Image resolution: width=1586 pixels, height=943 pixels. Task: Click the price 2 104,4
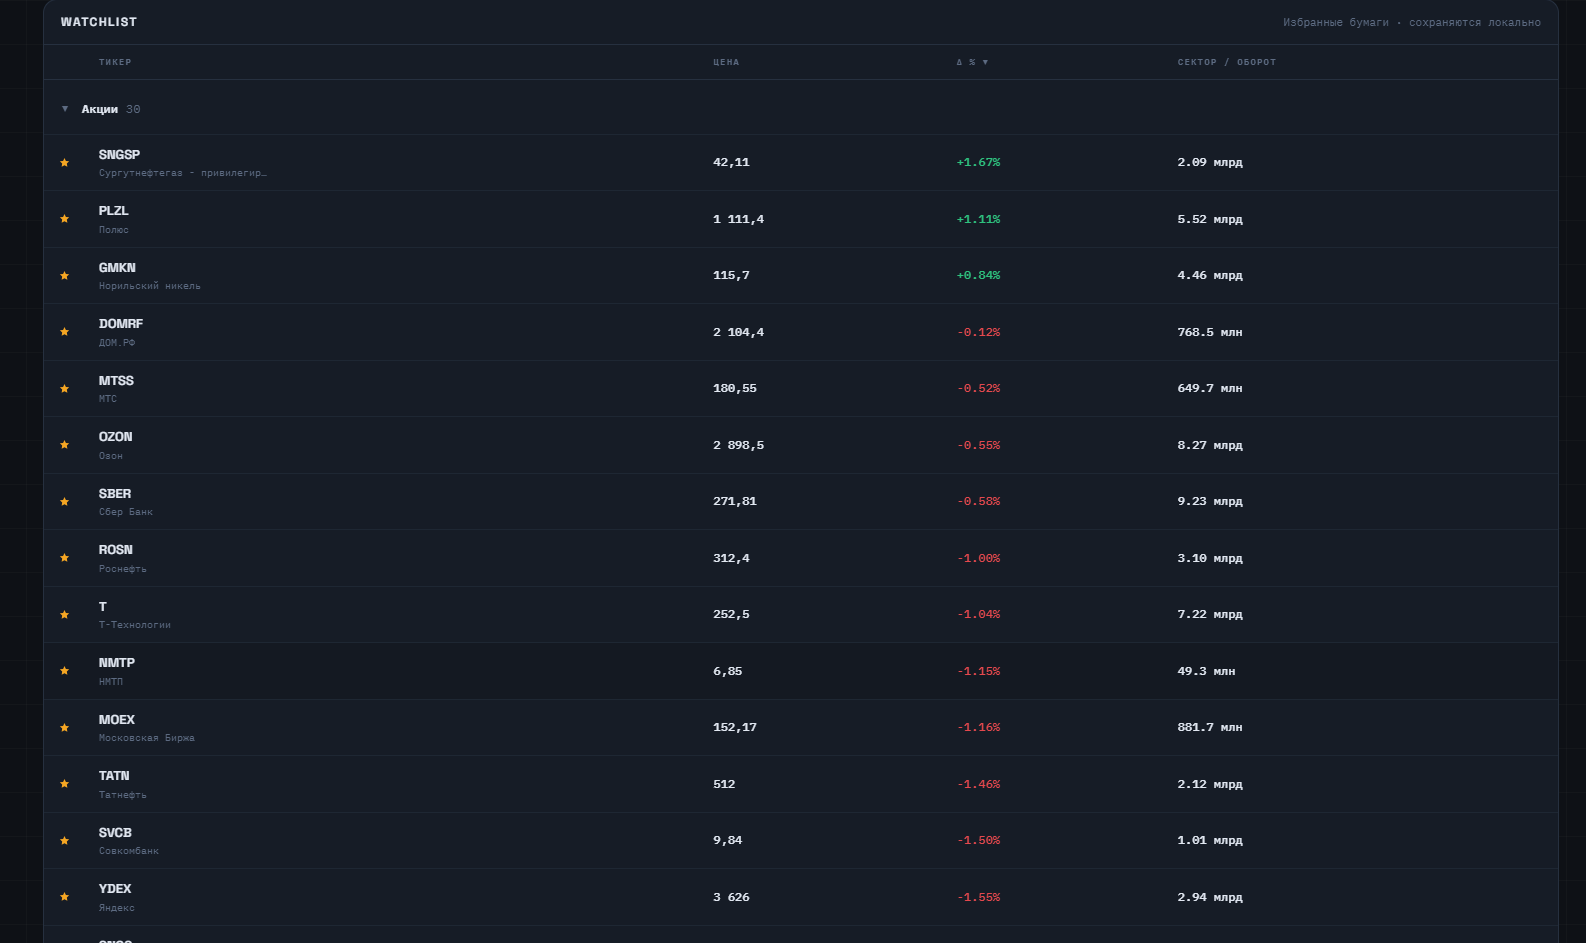pyautogui.click(x=738, y=332)
